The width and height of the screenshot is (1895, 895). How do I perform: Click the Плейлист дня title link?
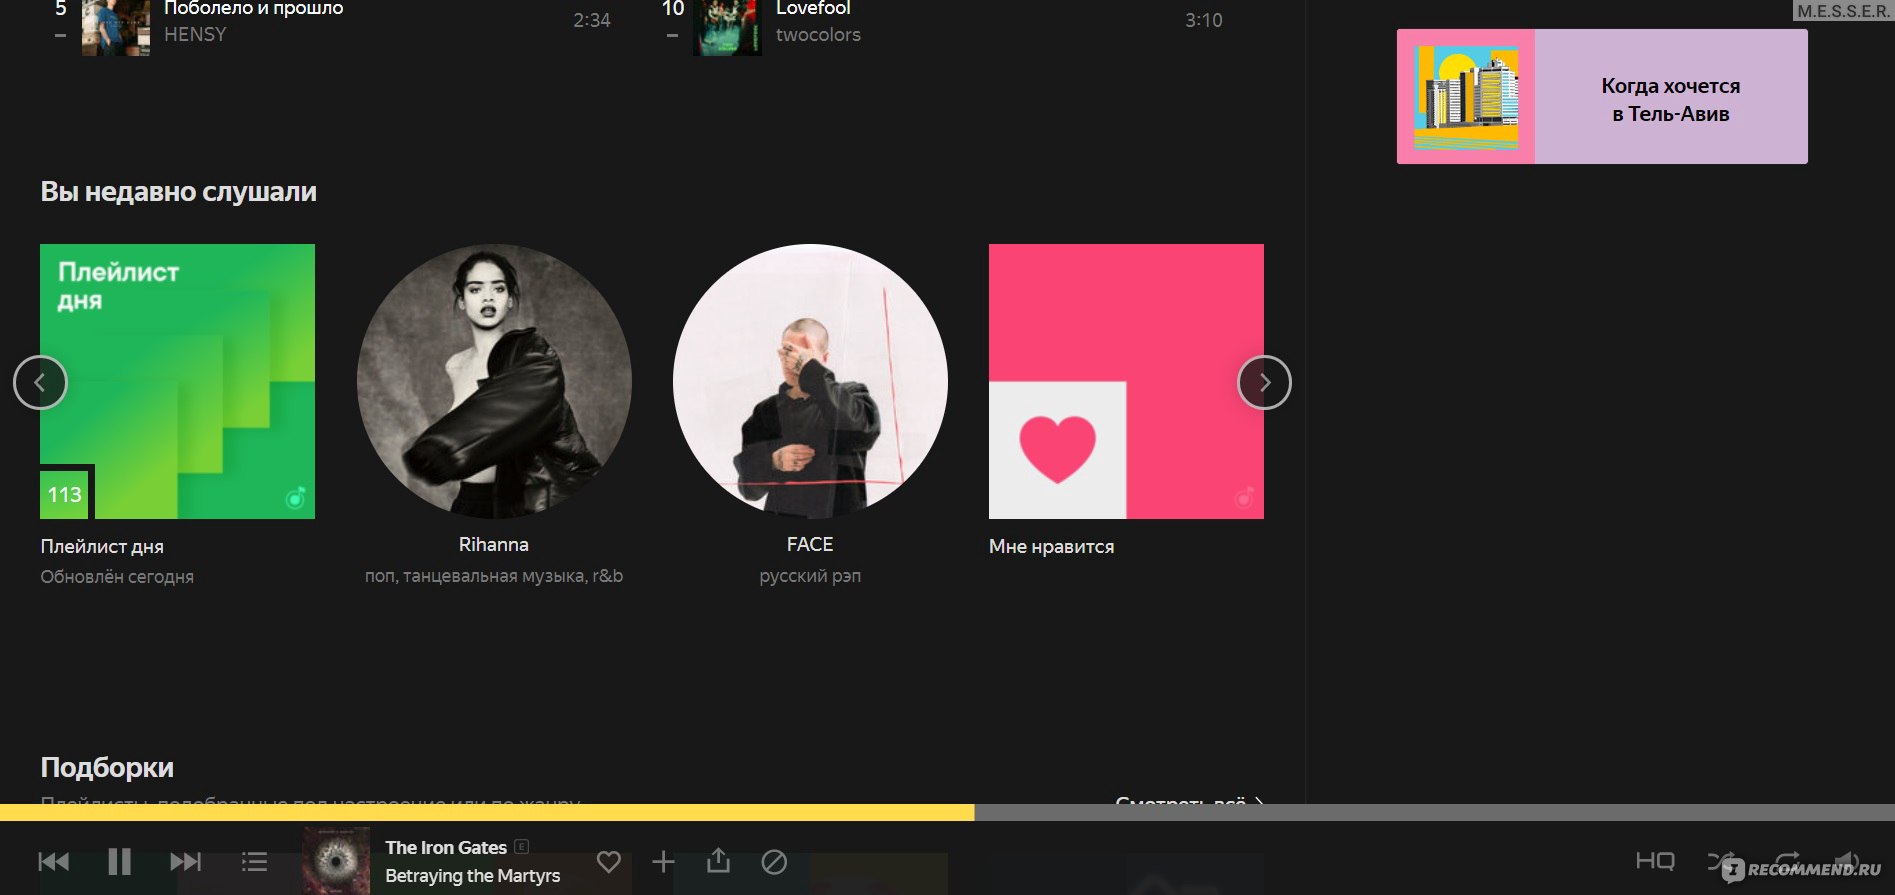tap(102, 546)
